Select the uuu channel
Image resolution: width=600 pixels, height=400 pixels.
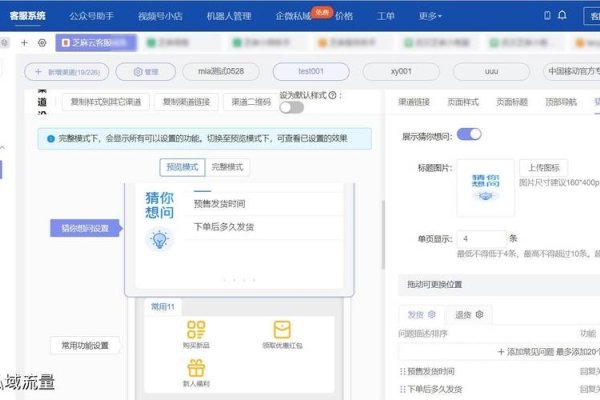[x=491, y=72]
